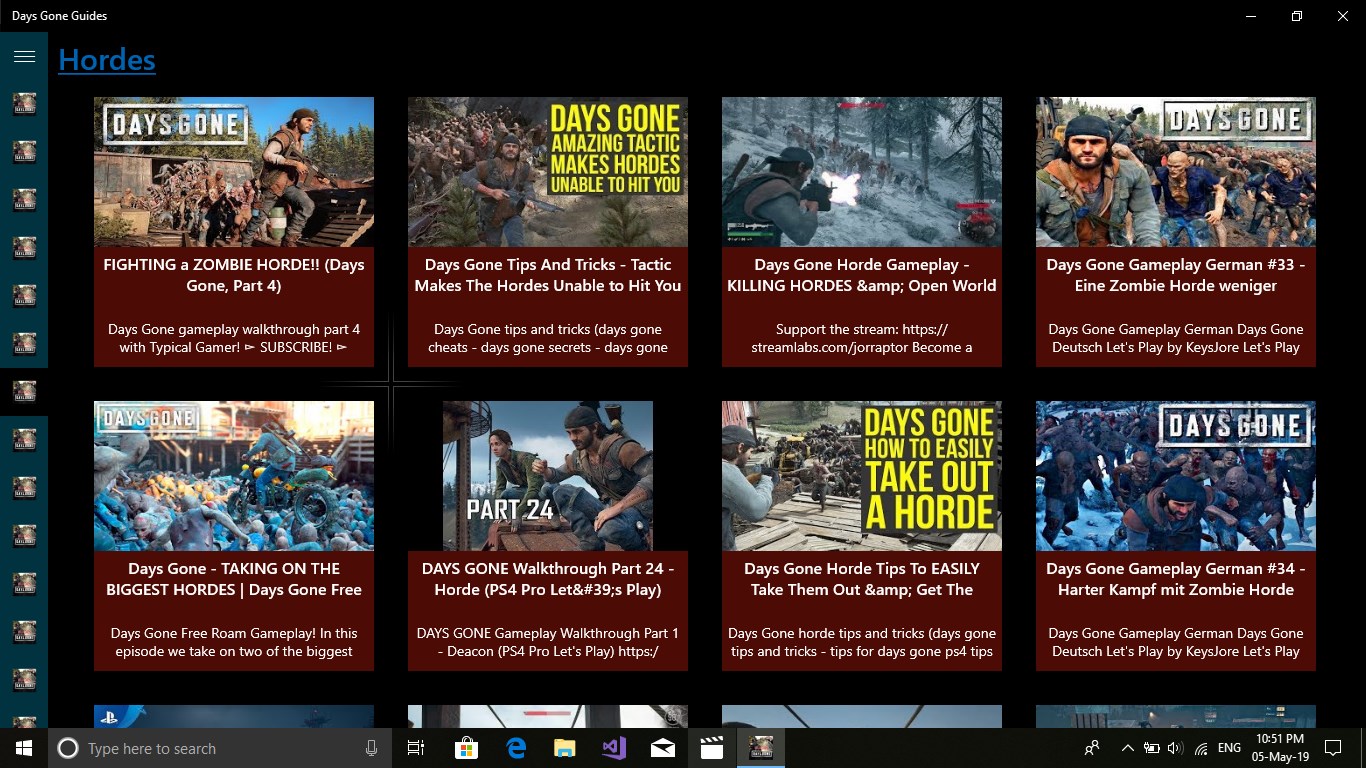Open the hamburger navigation menu
Image resolution: width=1366 pixels, height=768 pixels.
pyautogui.click(x=24, y=56)
